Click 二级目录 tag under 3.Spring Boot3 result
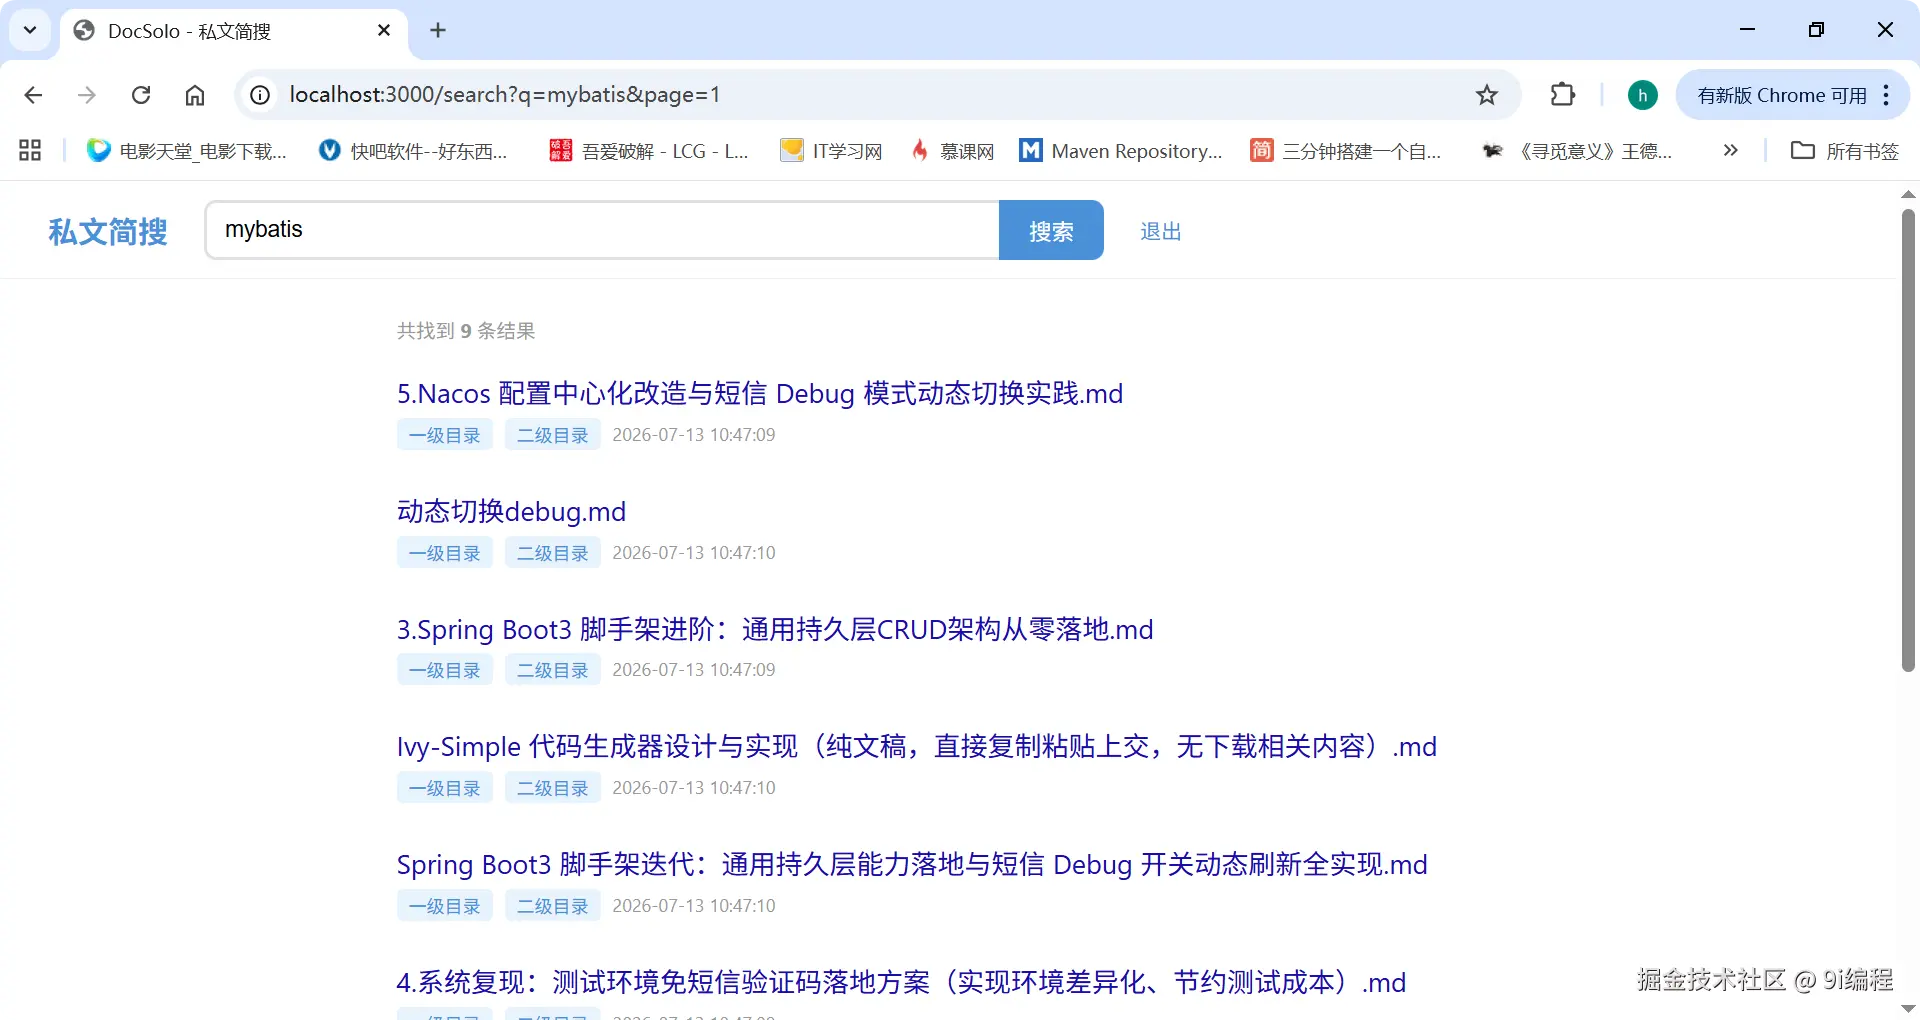 (553, 670)
